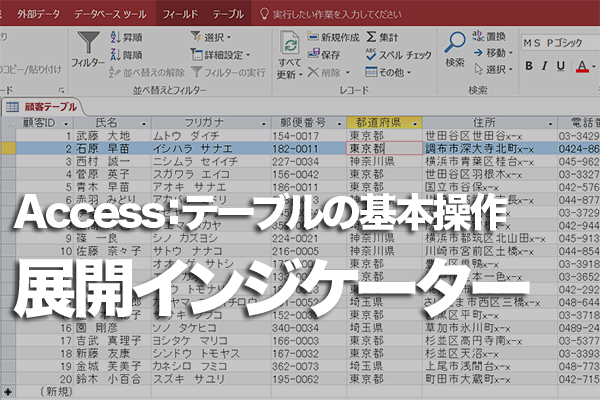The height and width of the screenshot is (400, 600).
Task: Open the 顧客ID column filter arrow
Action: tap(66, 124)
